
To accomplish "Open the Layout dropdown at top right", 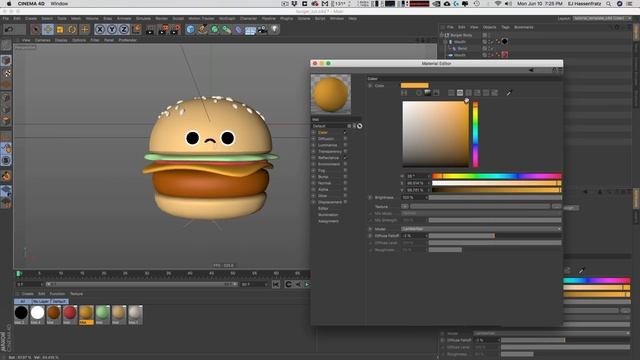I will point(602,18).
